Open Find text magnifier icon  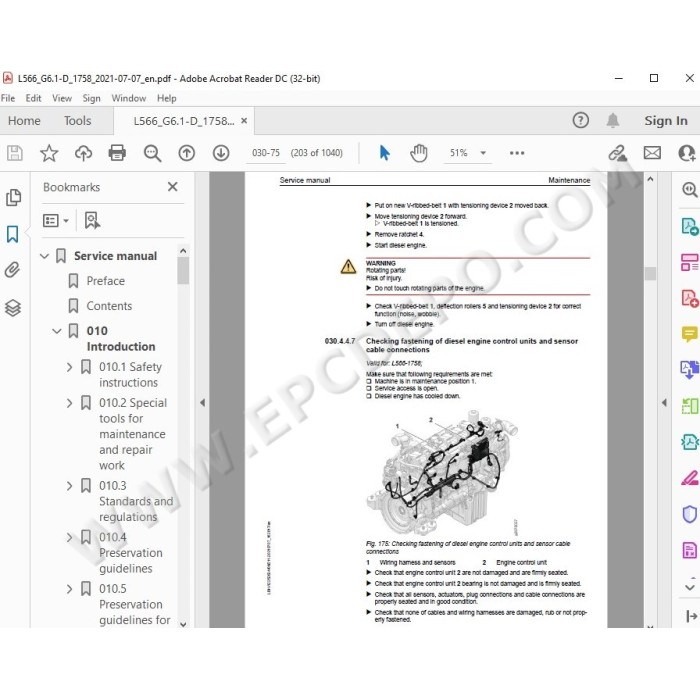pyautogui.click(x=152, y=153)
